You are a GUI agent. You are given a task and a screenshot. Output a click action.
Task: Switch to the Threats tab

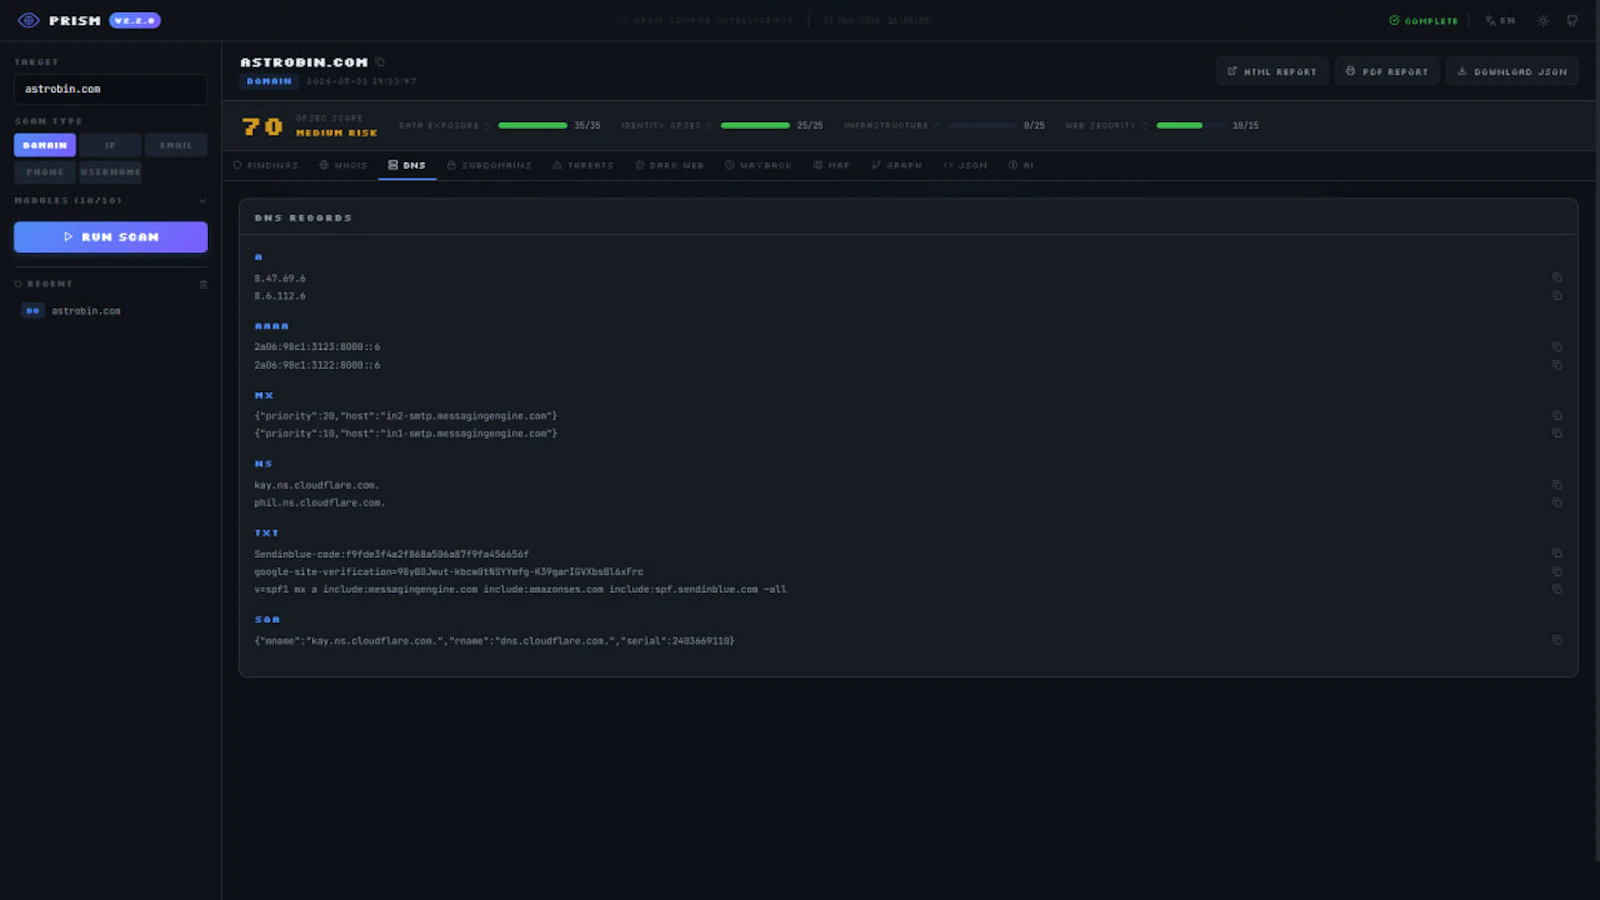(583, 165)
